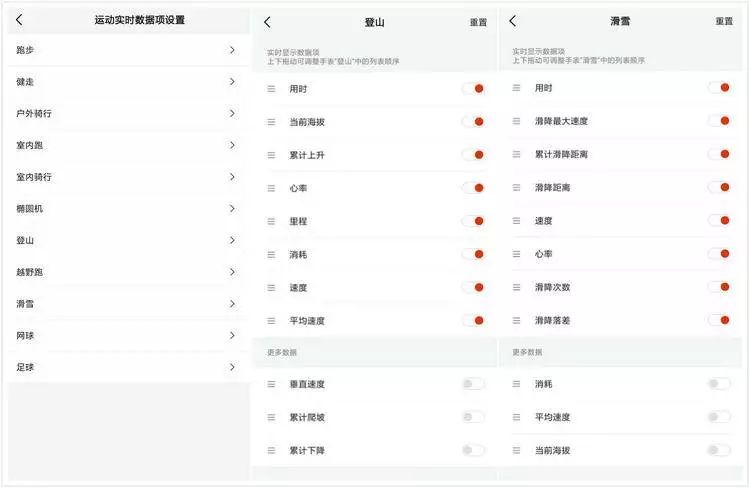The width and height of the screenshot is (750, 488).
Task: Toggle 消耗 switch in 登山
Action: pyautogui.click(x=474, y=254)
